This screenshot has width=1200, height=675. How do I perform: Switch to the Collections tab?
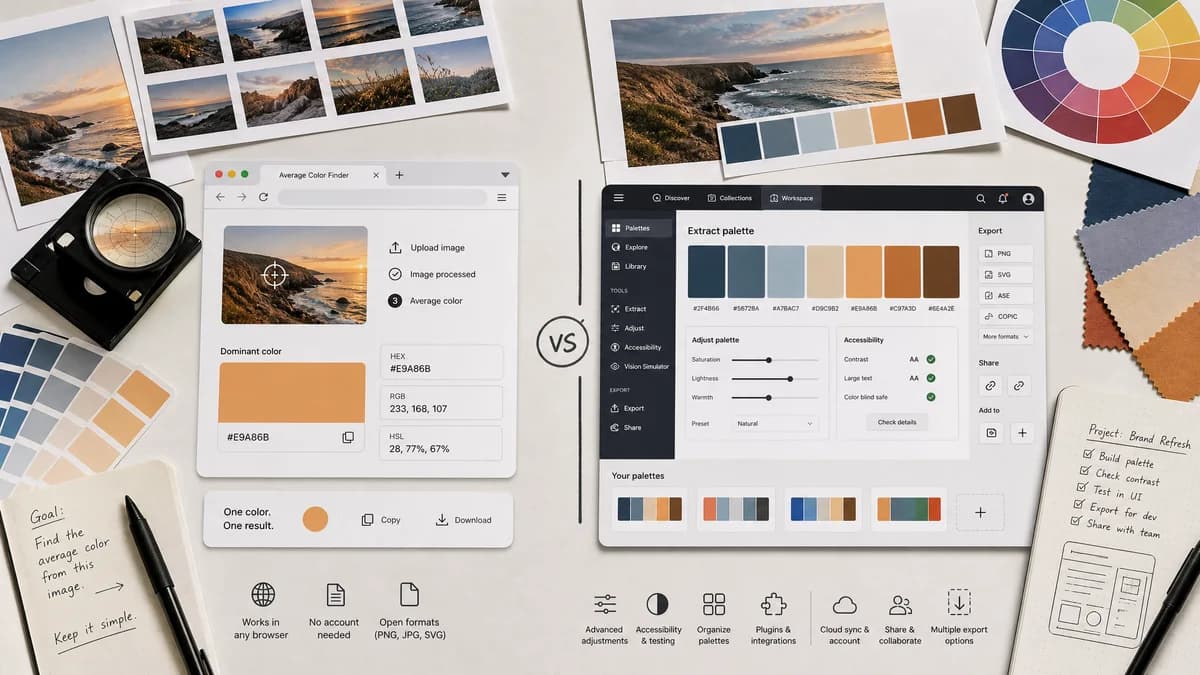[x=729, y=198]
